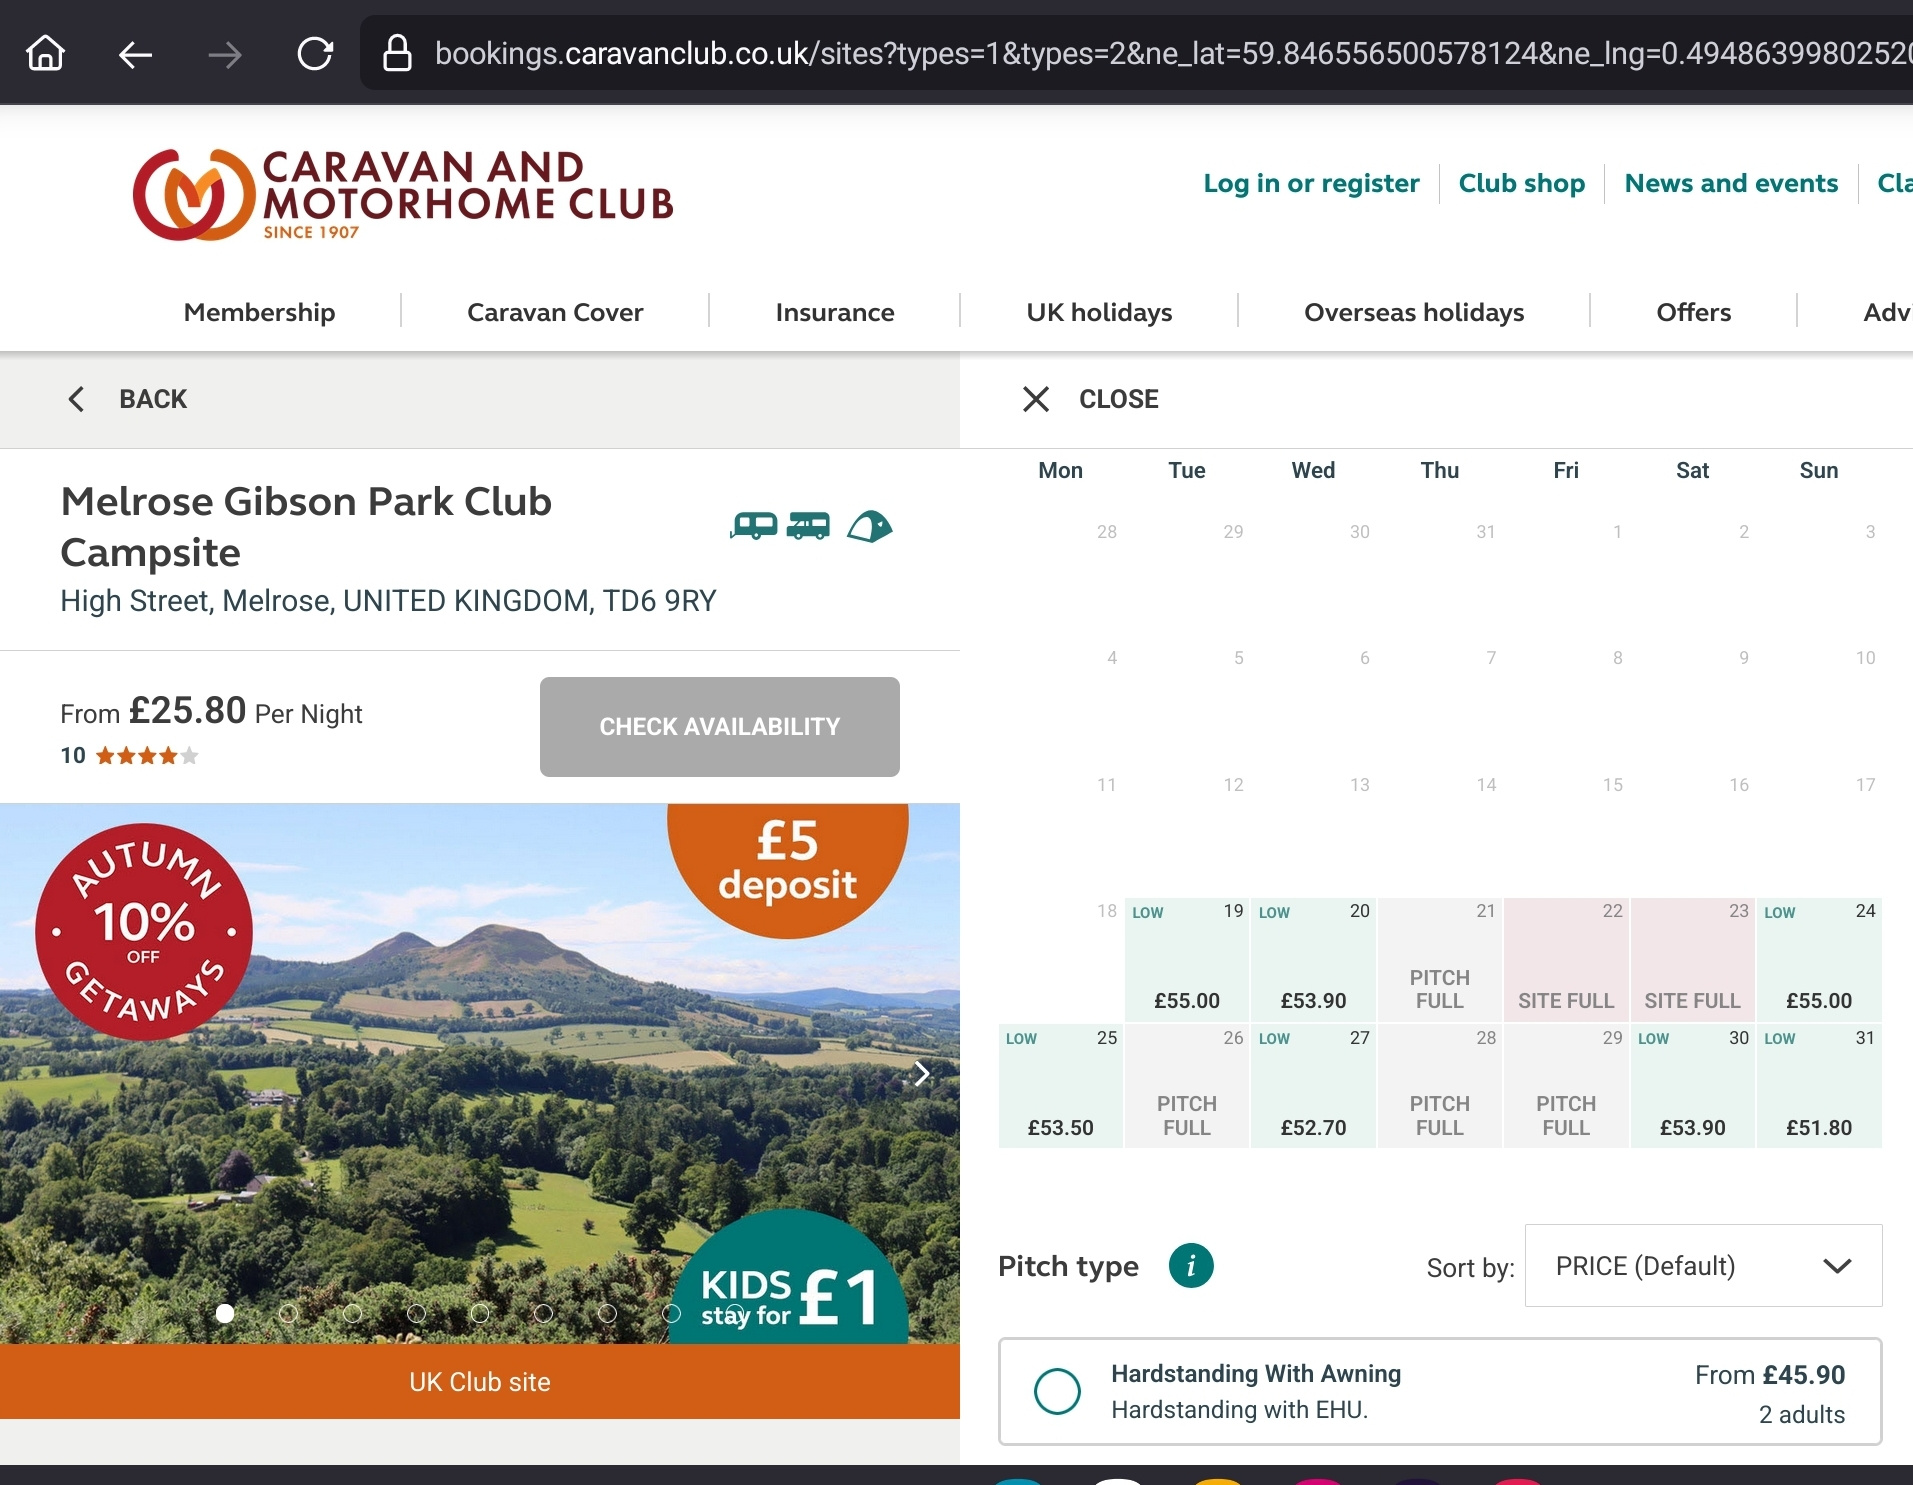Show Pitch type information
1913x1485 pixels.
tap(1191, 1266)
